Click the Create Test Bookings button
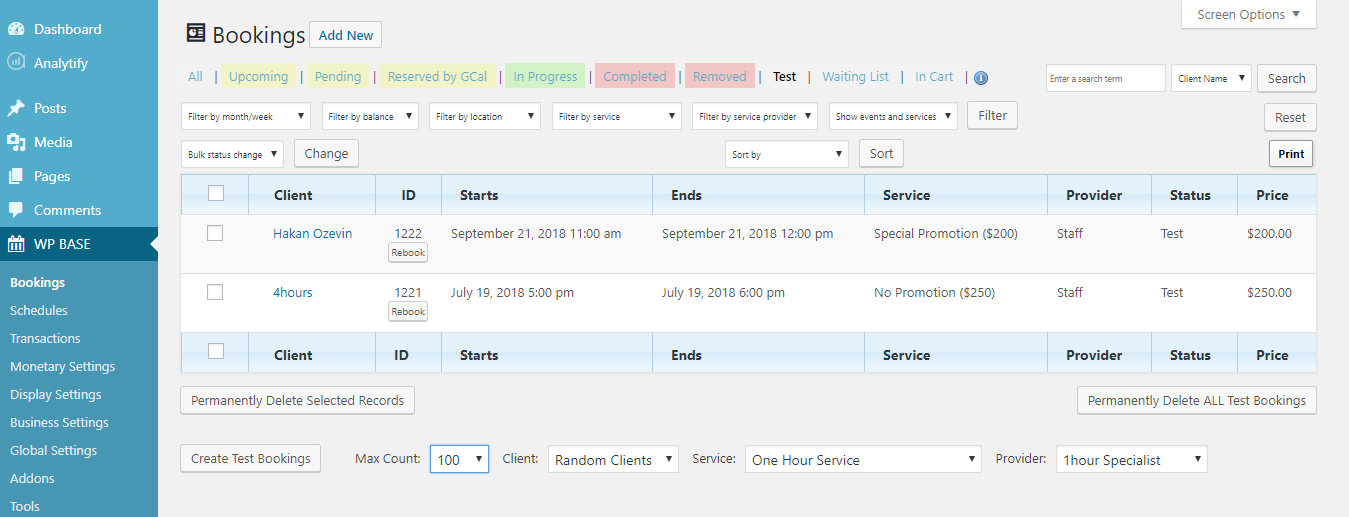1349x517 pixels. tap(251, 458)
